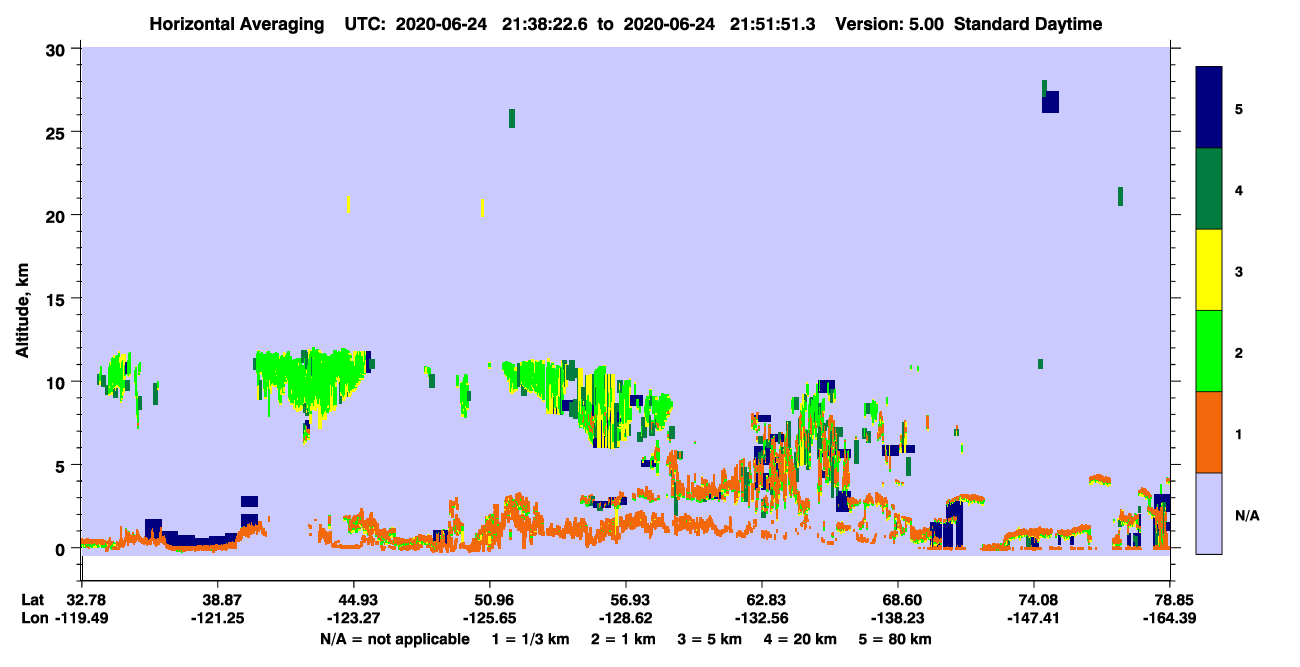Image resolution: width=1300 pixels, height=667 pixels.
Task: Click the 10 altitude tick label
Action: tap(58, 382)
